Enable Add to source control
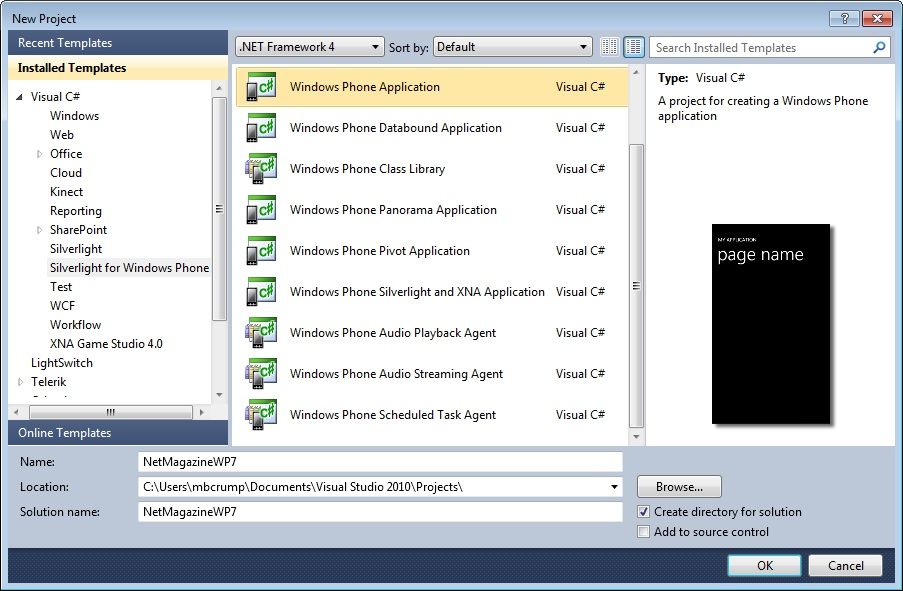903x591 pixels. (644, 532)
